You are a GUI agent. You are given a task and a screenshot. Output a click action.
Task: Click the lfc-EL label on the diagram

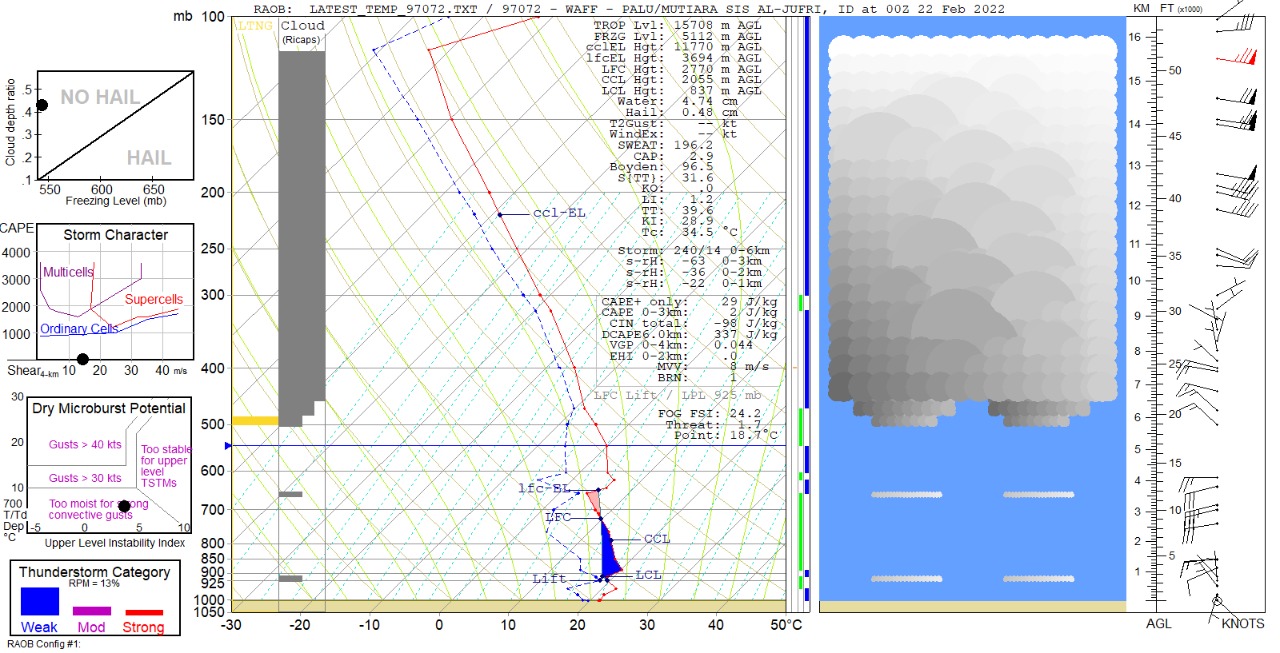pos(543,488)
